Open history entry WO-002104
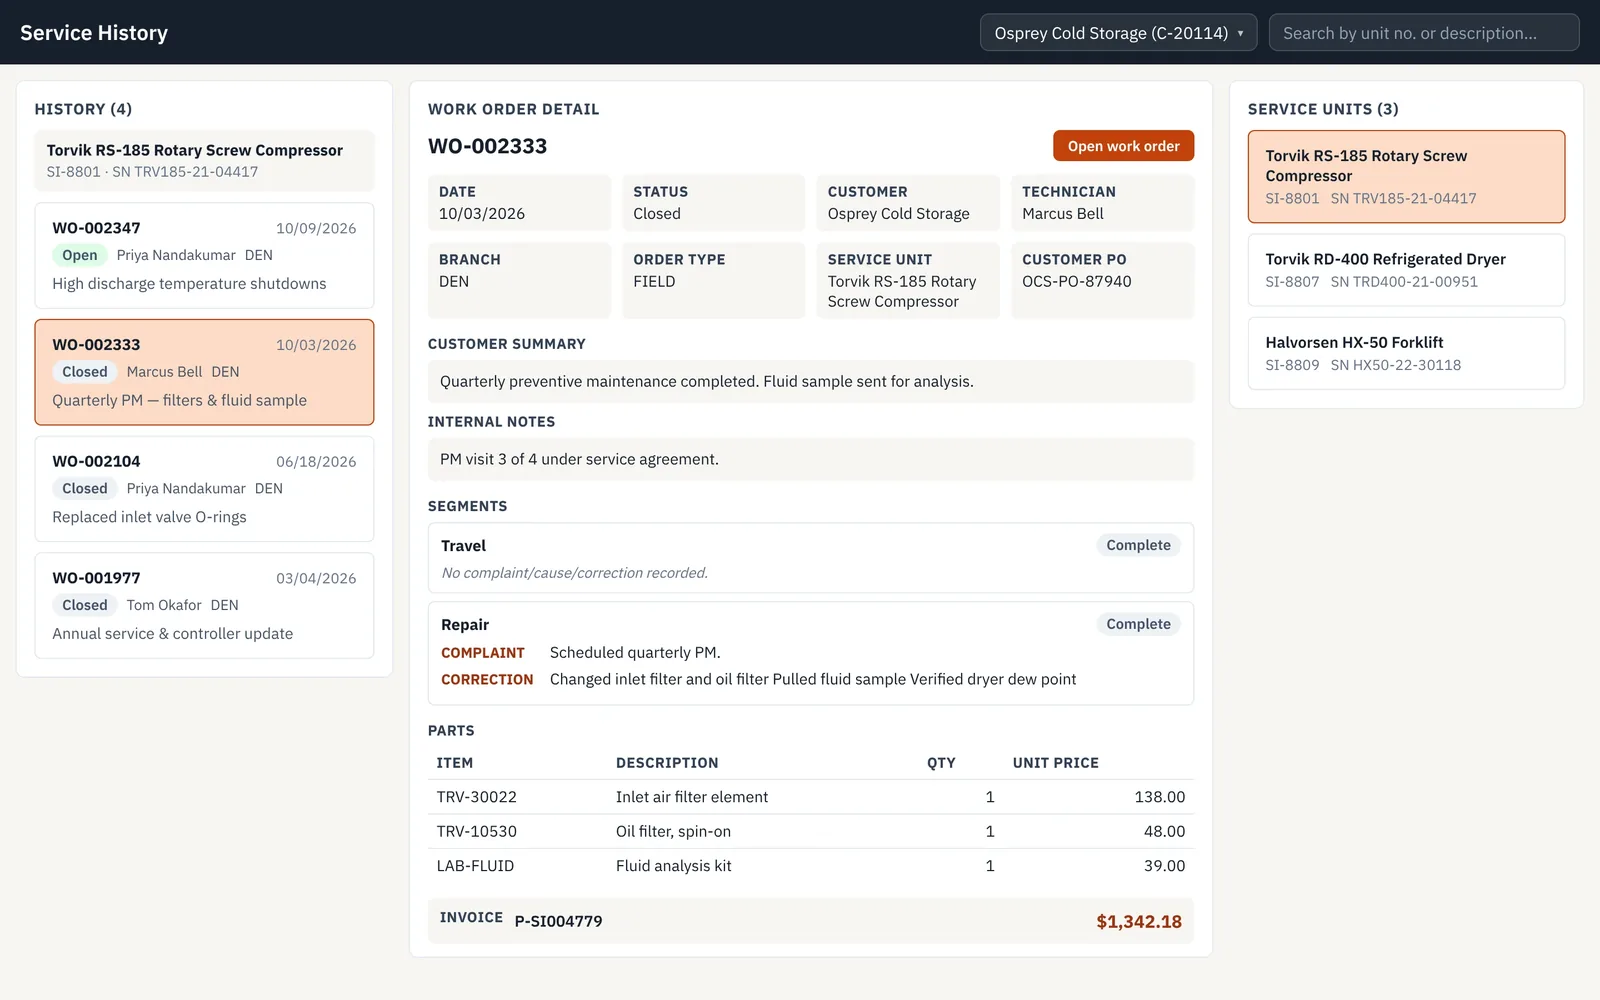 click(x=204, y=489)
